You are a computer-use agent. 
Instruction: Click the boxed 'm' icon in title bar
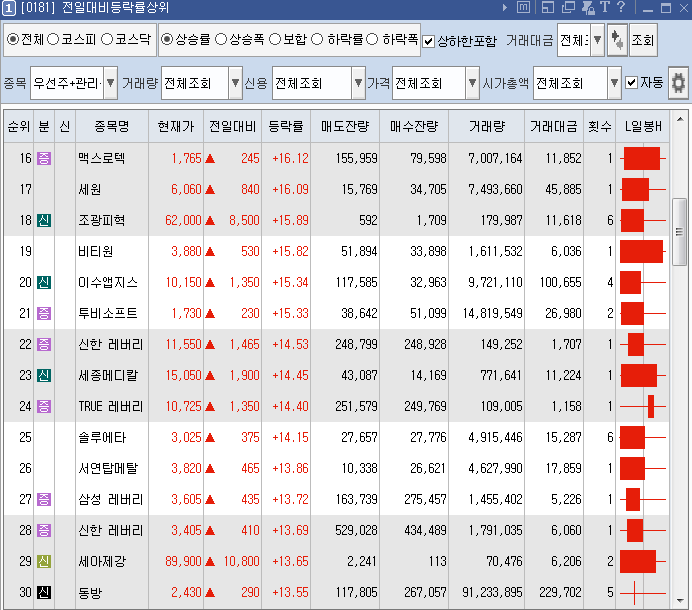523,7
